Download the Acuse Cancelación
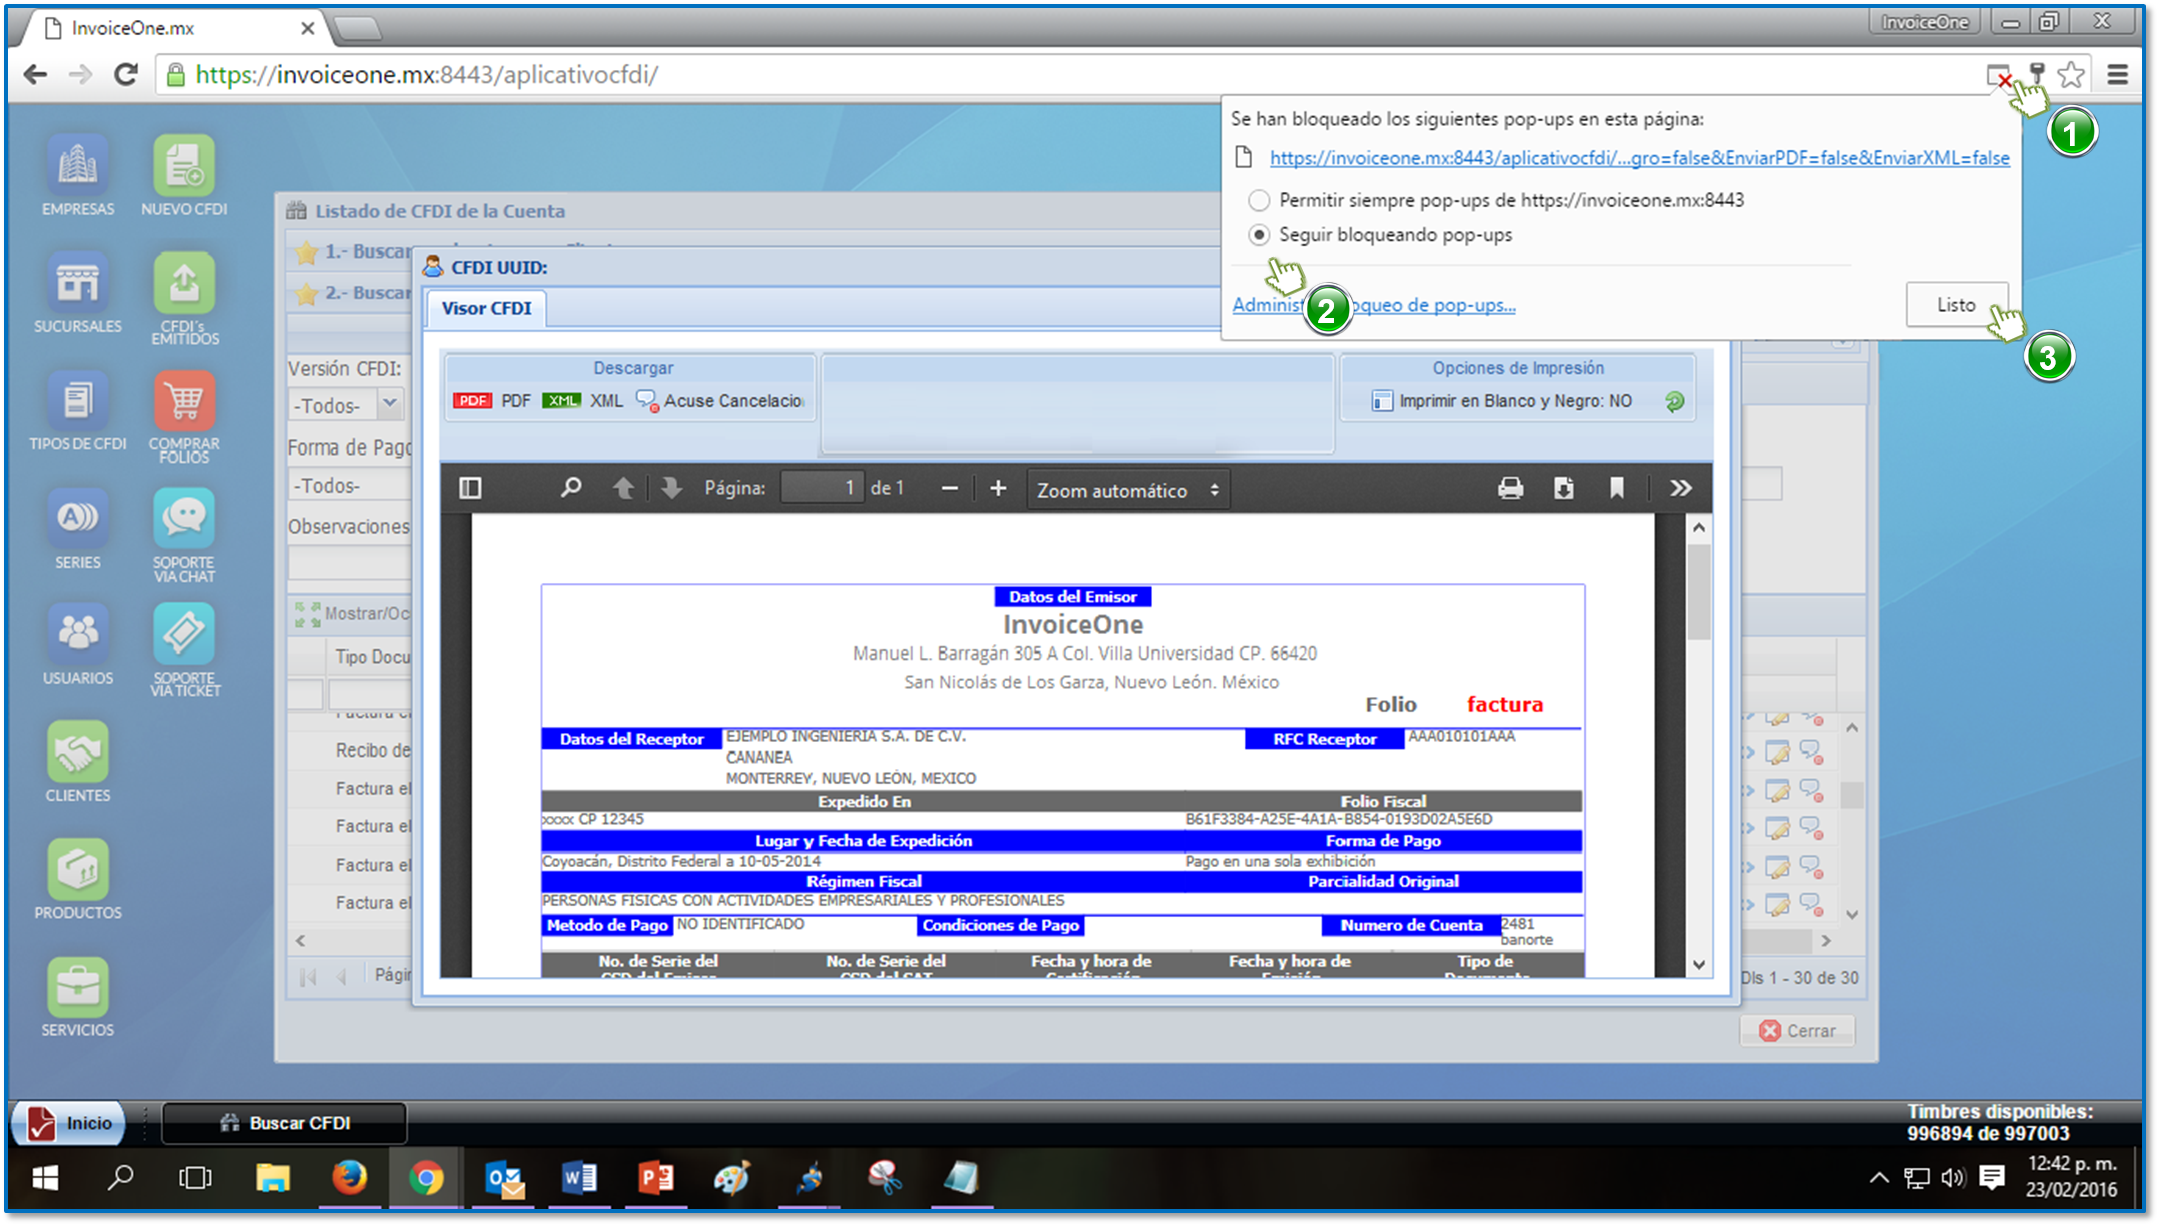2159x1226 pixels. coord(720,401)
